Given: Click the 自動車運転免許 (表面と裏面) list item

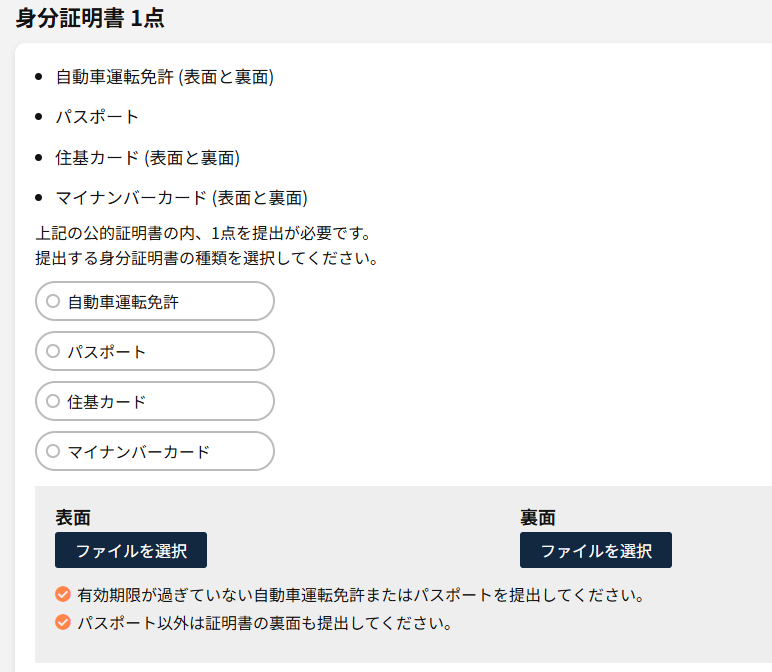Looking at the screenshot, I should coord(165,77).
